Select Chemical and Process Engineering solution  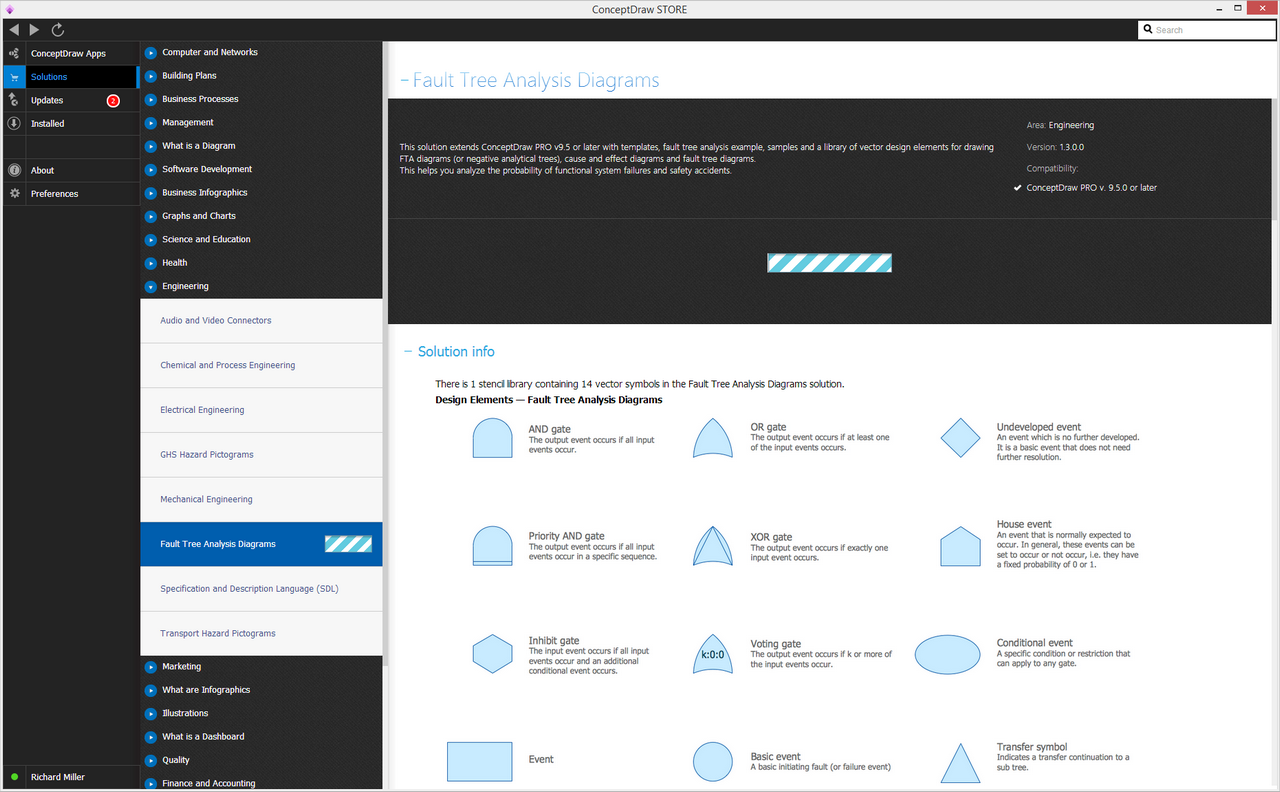point(261,365)
